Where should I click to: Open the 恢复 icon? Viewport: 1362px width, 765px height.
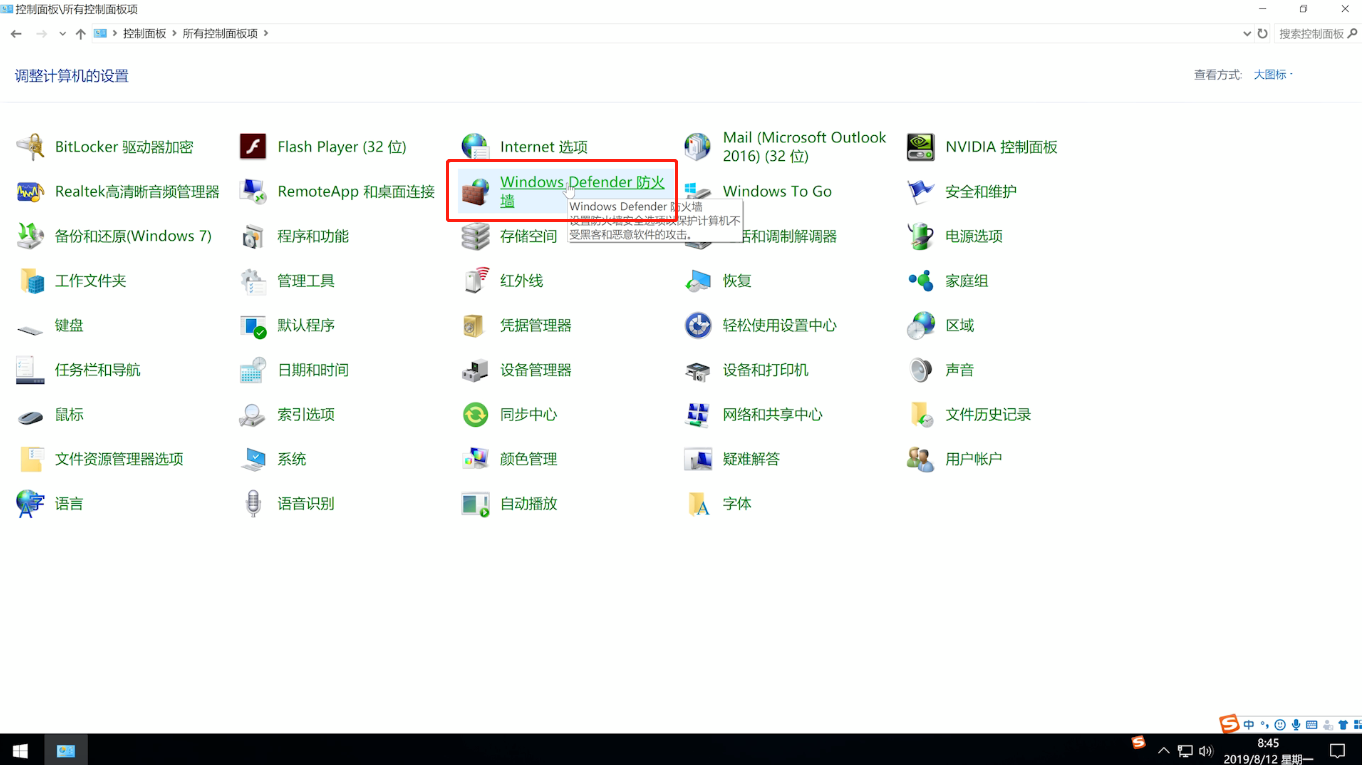698,281
